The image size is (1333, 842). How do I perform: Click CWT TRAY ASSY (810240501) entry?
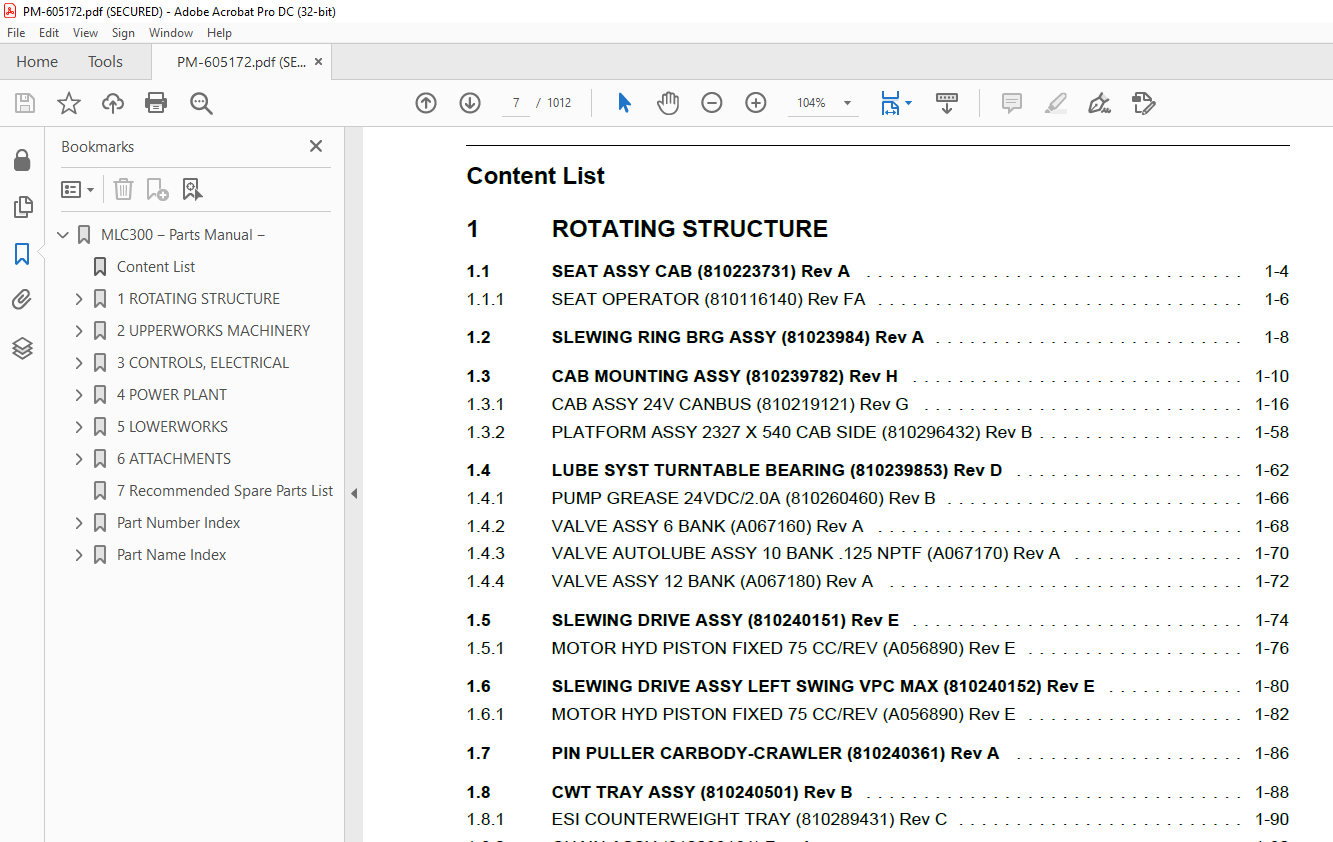tap(702, 792)
